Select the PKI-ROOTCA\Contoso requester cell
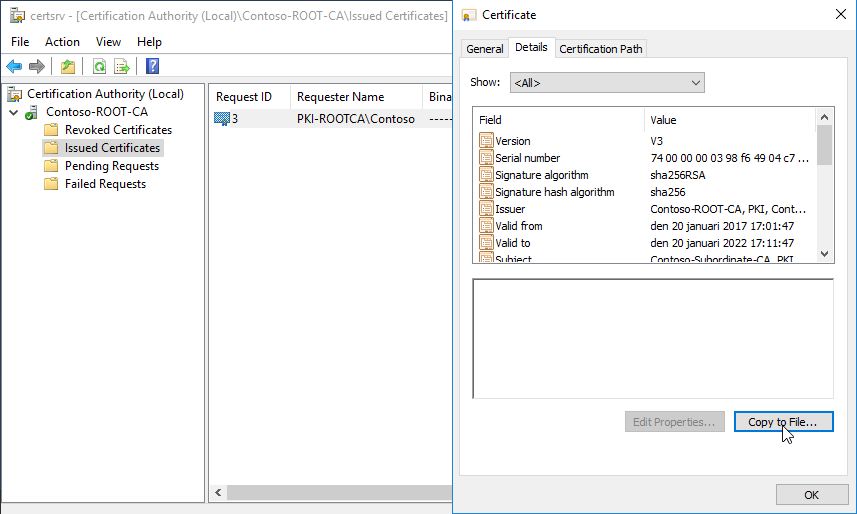Image resolution: width=857 pixels, height=514 pixels. point(356,119)
